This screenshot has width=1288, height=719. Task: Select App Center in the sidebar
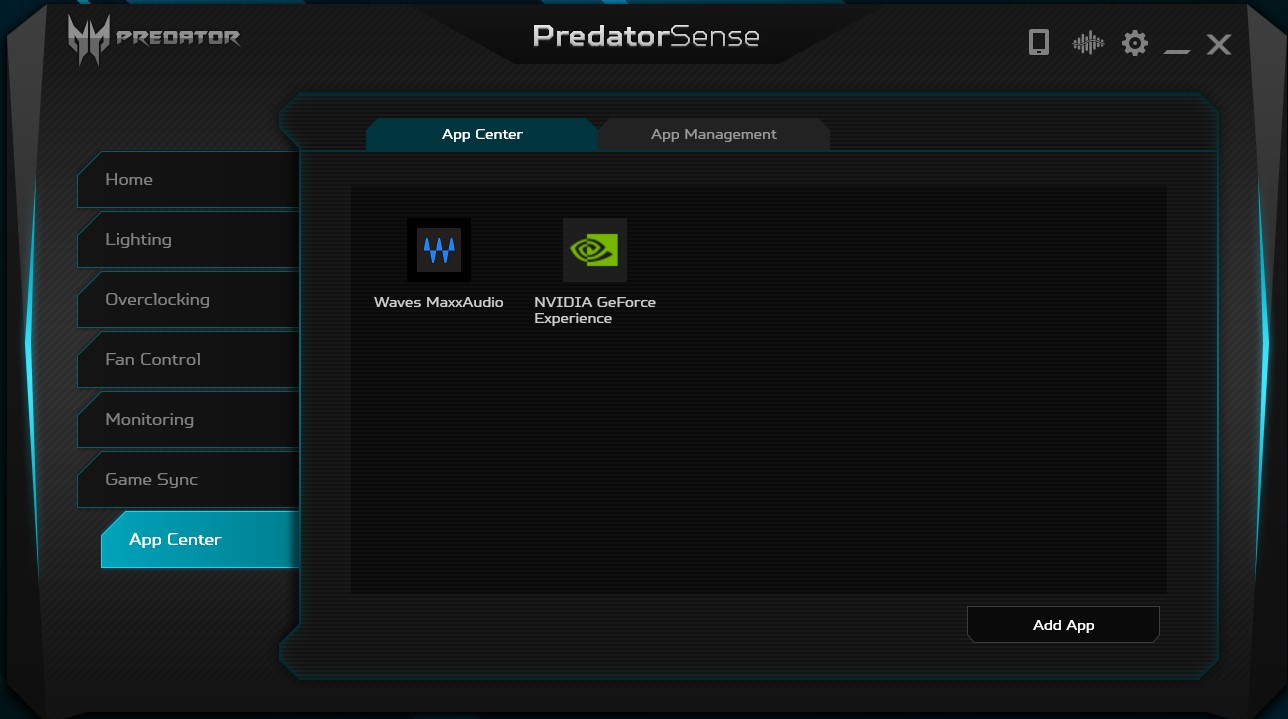click(200, 540)
